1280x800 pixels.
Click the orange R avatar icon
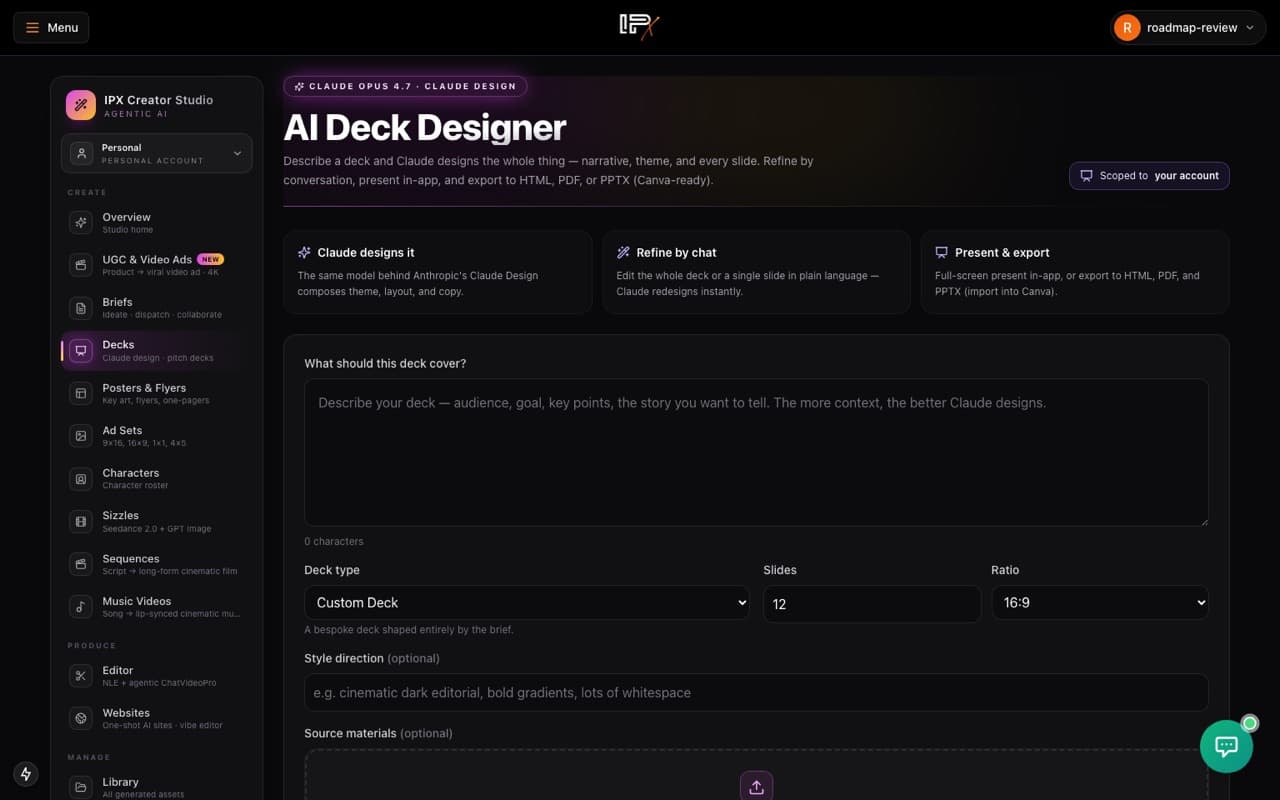pyautogui.click(x=1127, y=27)
